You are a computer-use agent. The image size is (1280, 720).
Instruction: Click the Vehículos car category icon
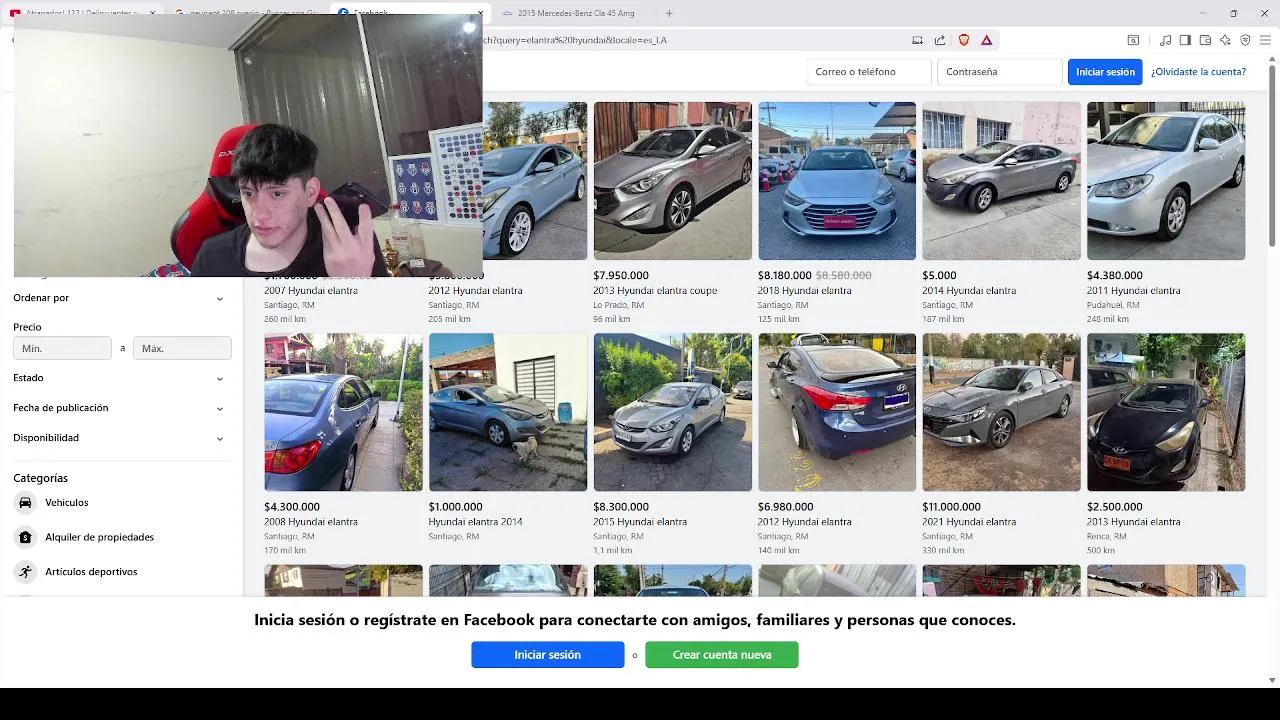(x=25, y=503)
